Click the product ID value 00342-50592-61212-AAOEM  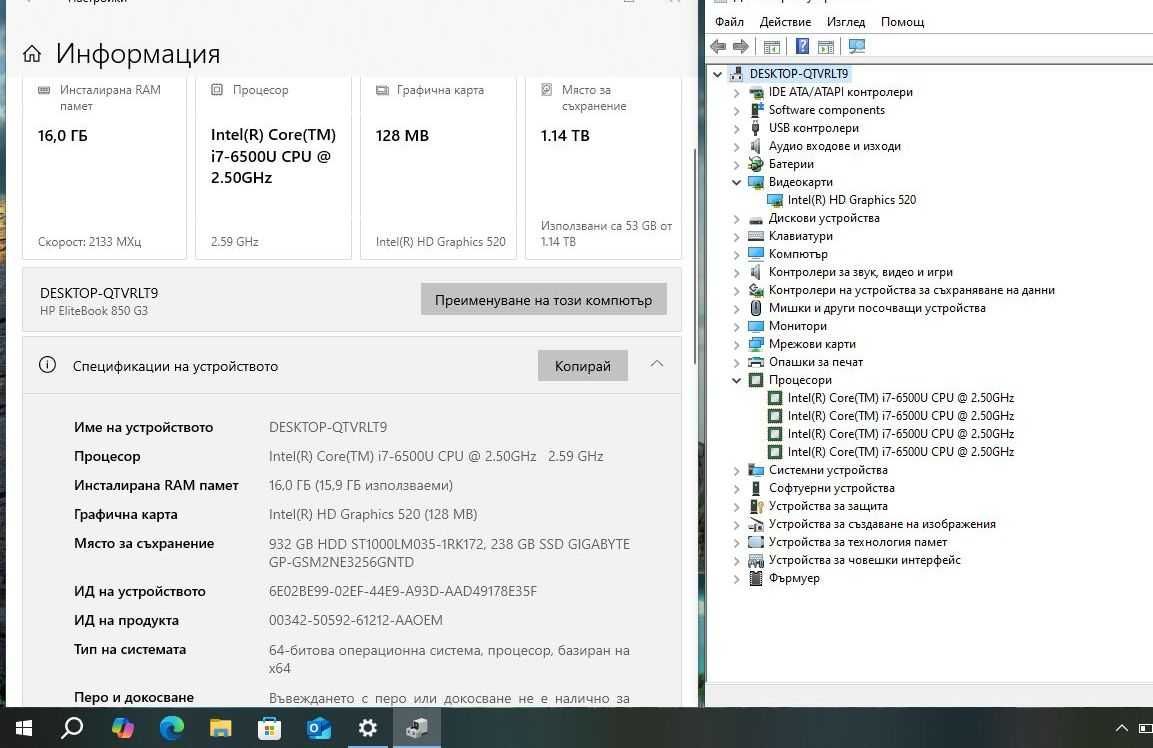[356, 620]
